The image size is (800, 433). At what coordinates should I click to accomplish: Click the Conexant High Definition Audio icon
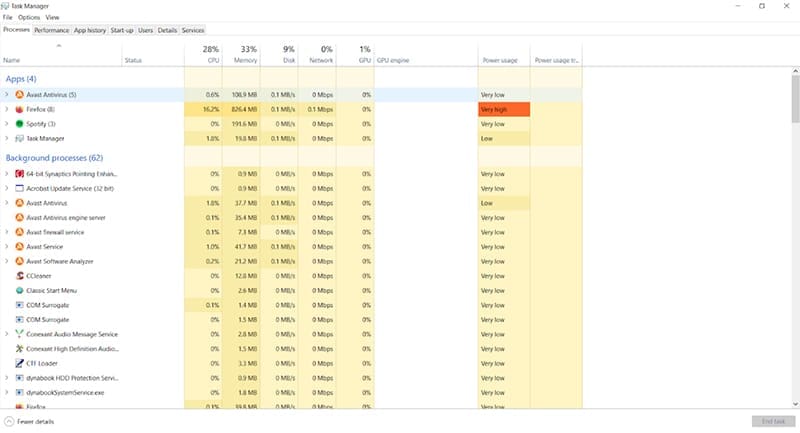[19, 349]
